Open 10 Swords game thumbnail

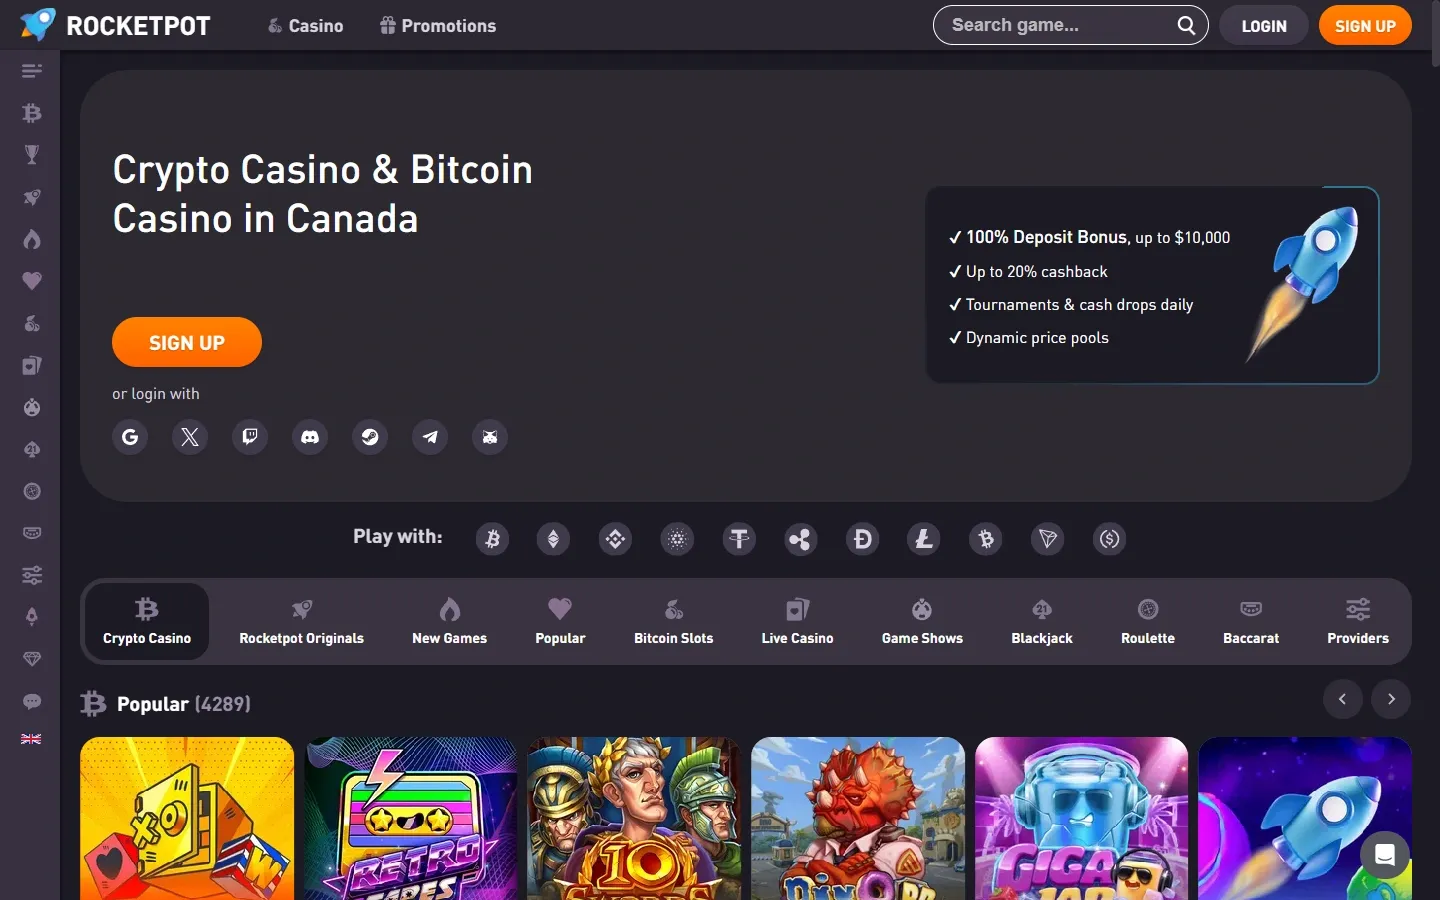point(634,819)
